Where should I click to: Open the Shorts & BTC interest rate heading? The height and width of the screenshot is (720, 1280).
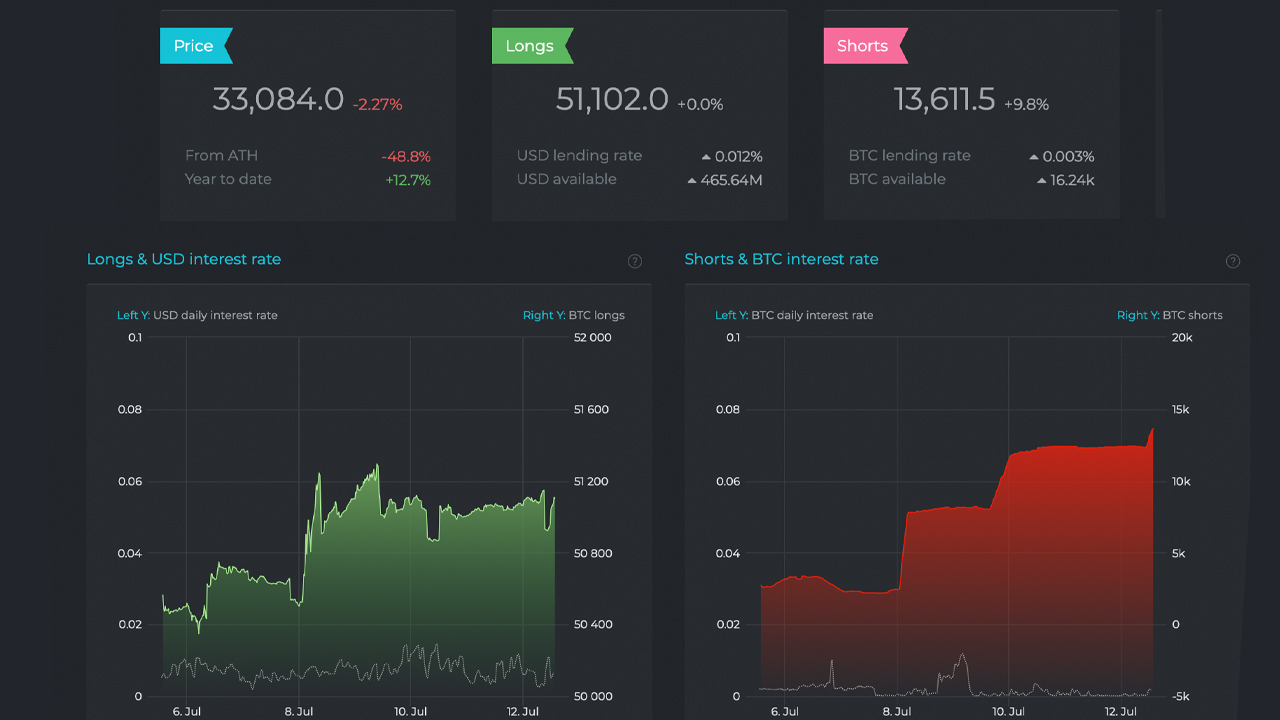781,259
